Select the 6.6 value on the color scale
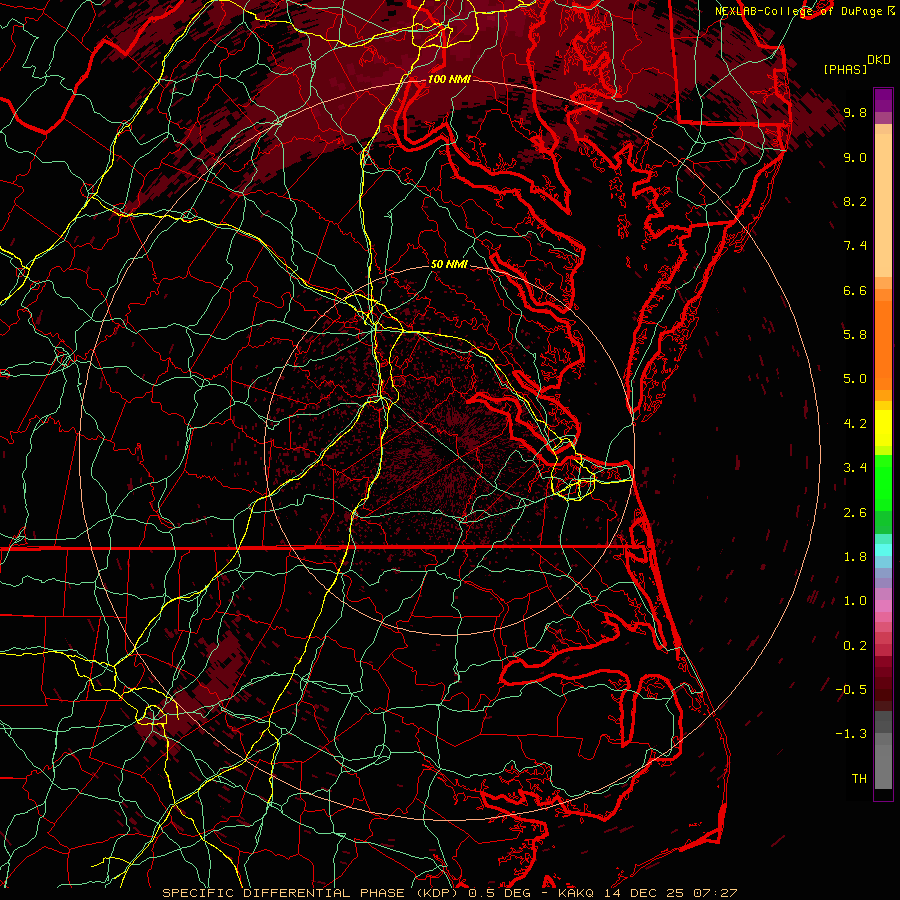 (x=855, y=290)
